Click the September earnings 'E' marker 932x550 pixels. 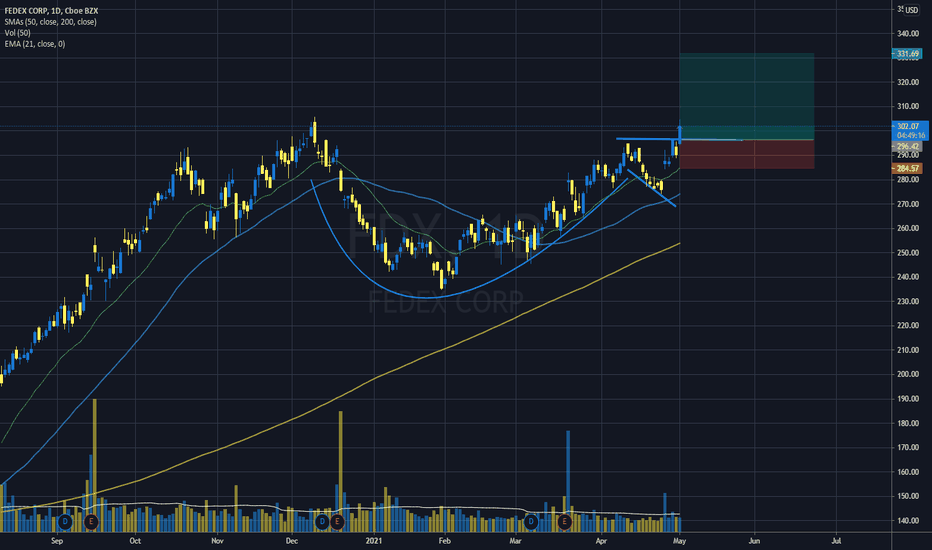pyautogui.click(x=90, y=522)
